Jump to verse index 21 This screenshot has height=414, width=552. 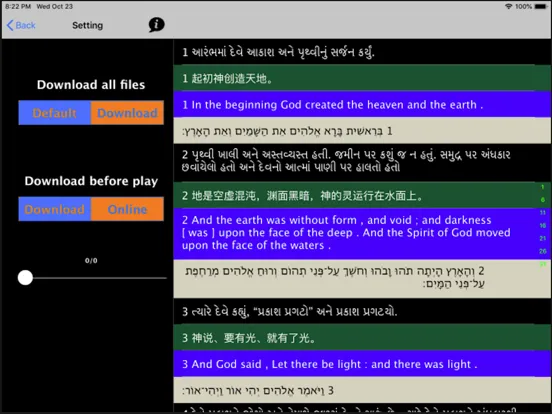point(543,238)
